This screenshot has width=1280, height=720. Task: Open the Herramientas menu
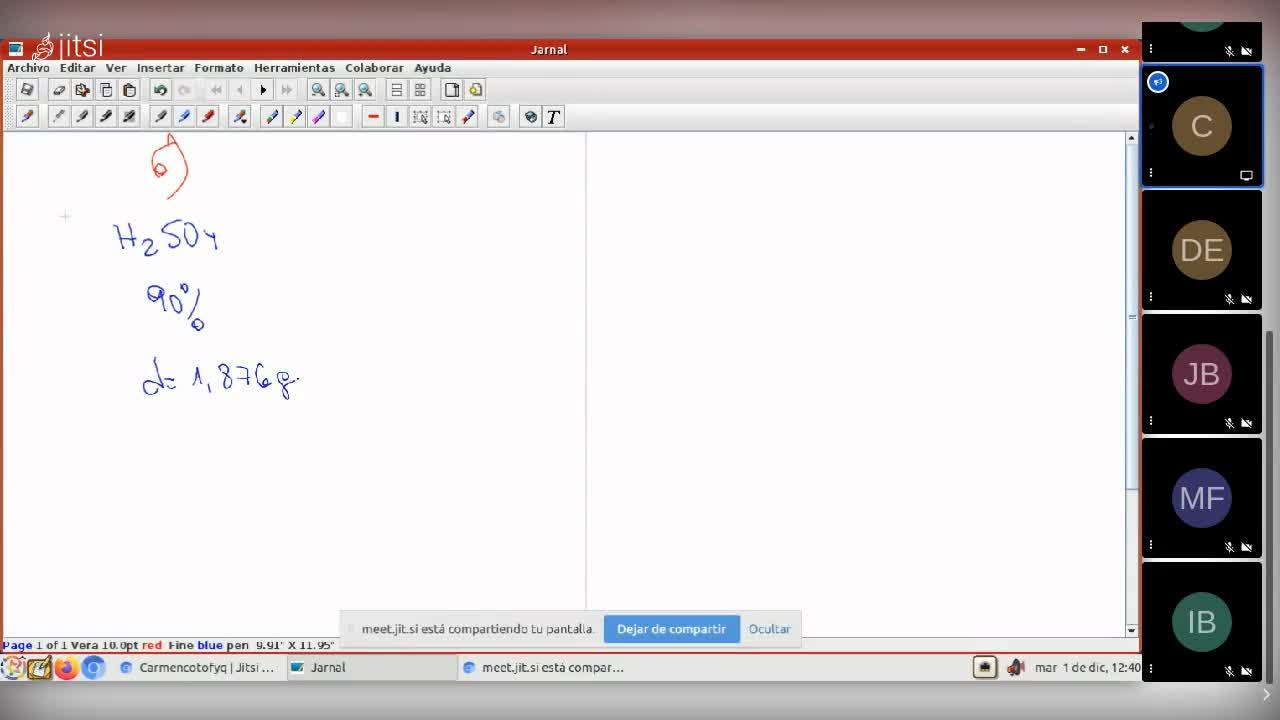tap(294, 68)
